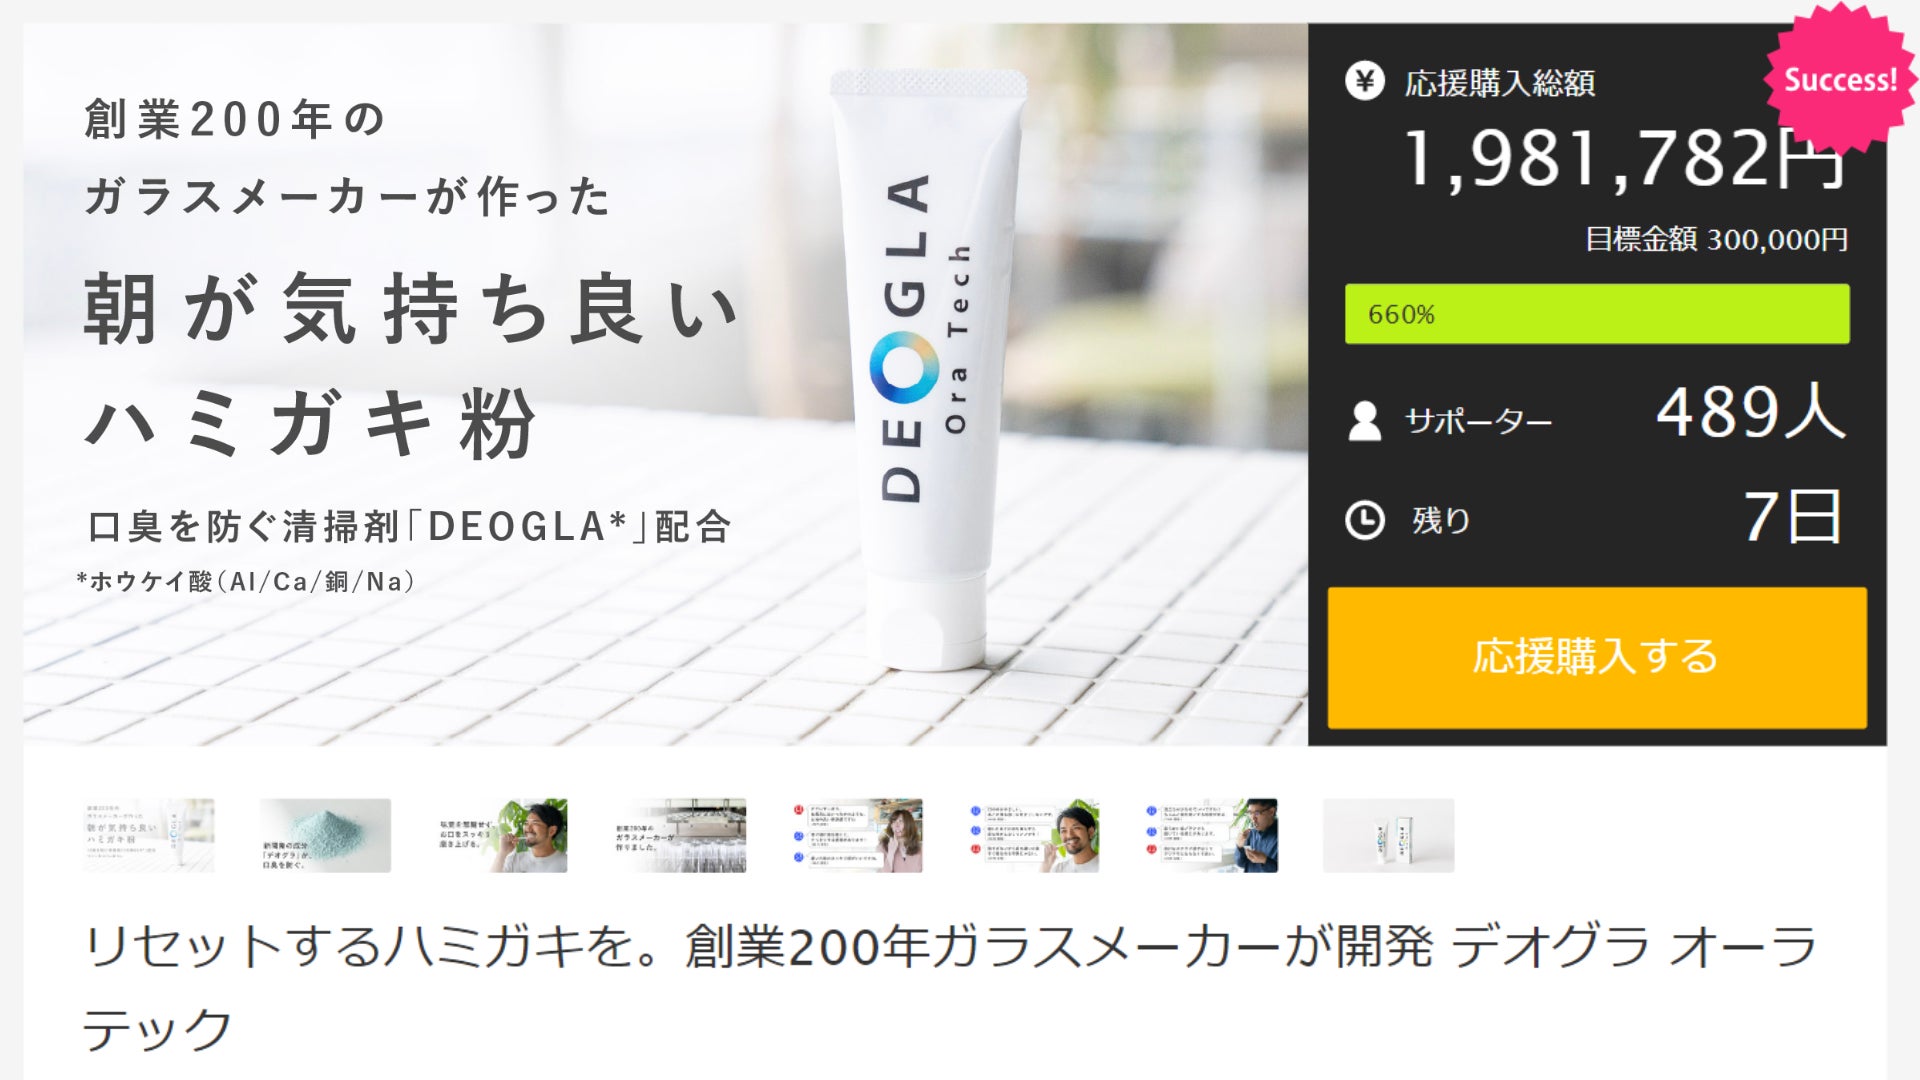Select the thumbnail with the woman's review
The height and width of the screenshot is (1080, 1920).
(x=857, y=835)
